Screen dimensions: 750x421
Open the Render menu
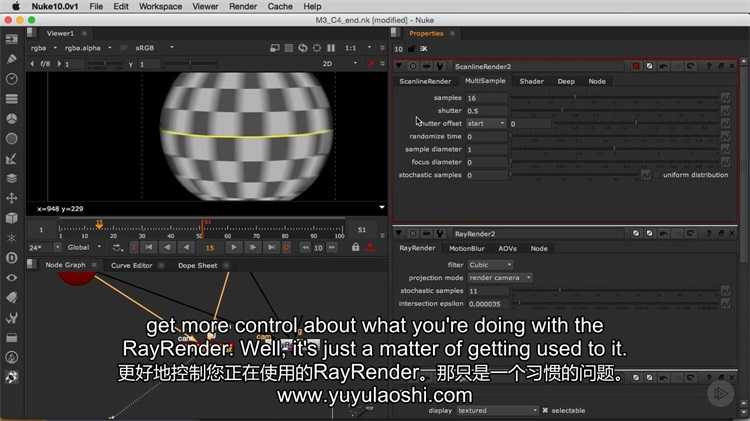tap(243, 6)
